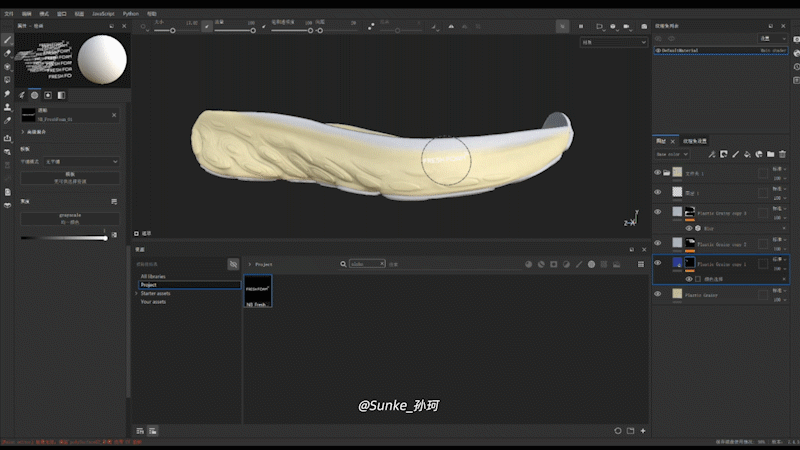Toggle visibility of Plastic Grainy copy 1

point(658,263)
